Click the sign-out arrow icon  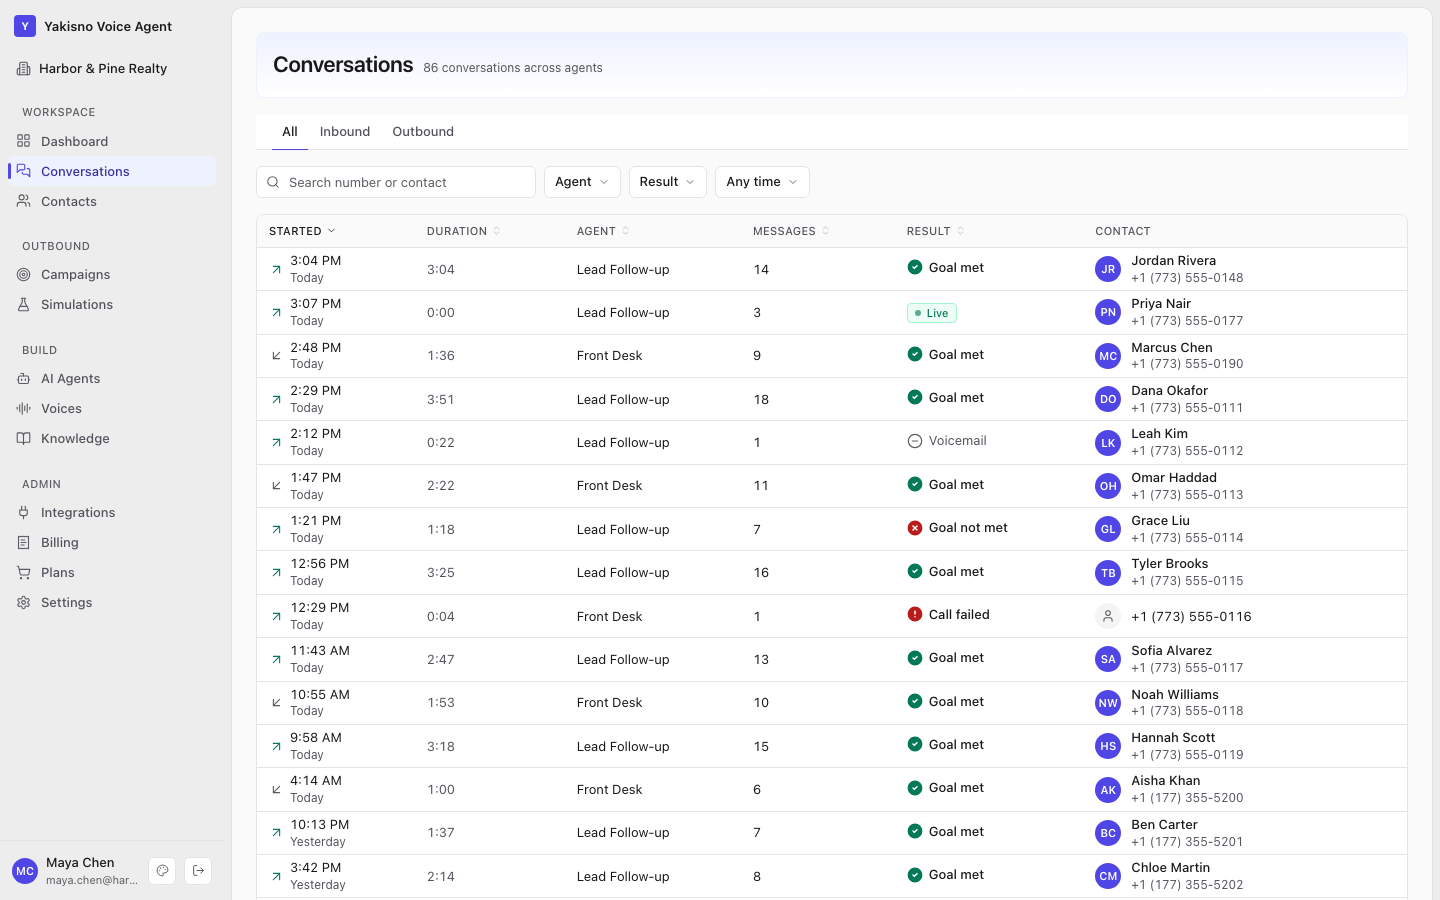(198, 871)
